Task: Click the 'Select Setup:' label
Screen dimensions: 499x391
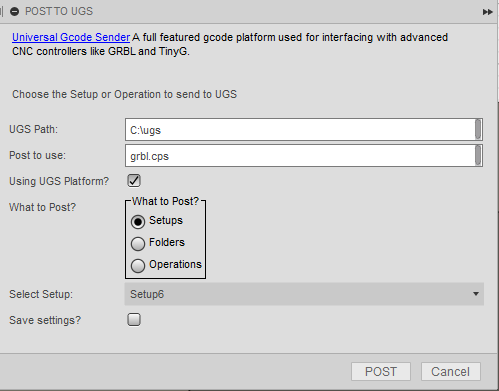Action: coord(41,294)
